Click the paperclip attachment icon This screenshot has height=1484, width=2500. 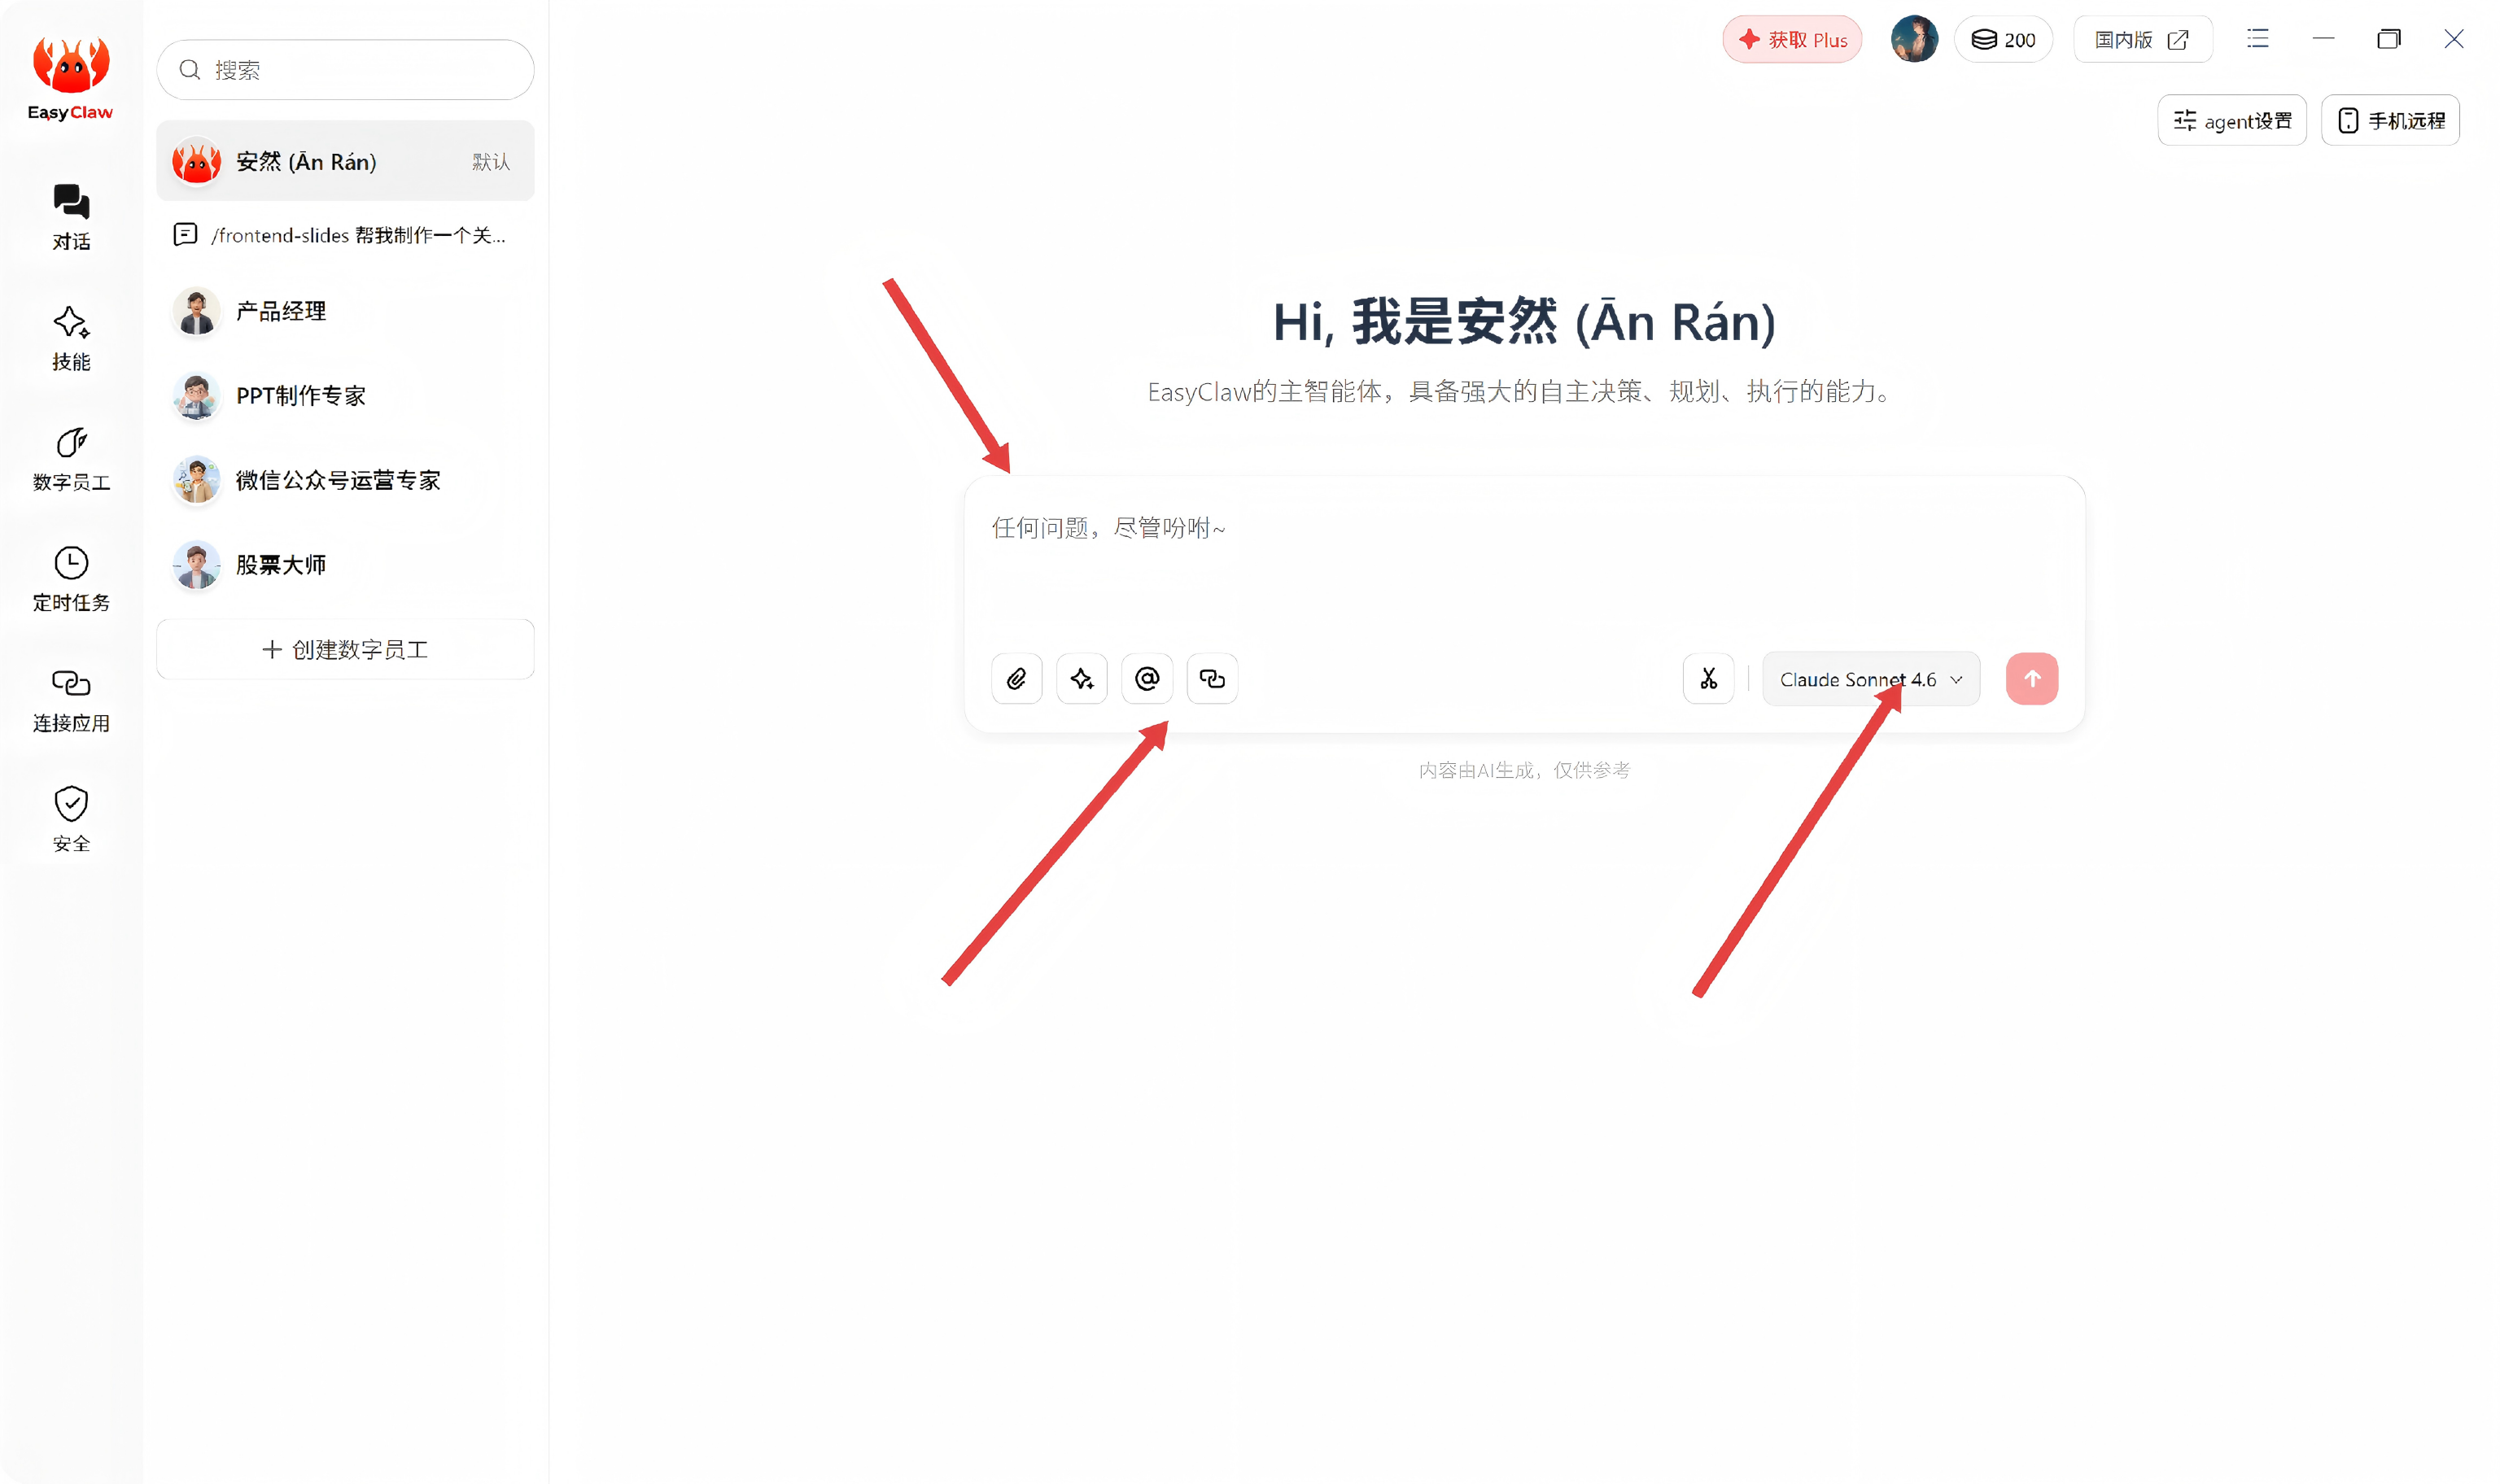[1016, 679]
